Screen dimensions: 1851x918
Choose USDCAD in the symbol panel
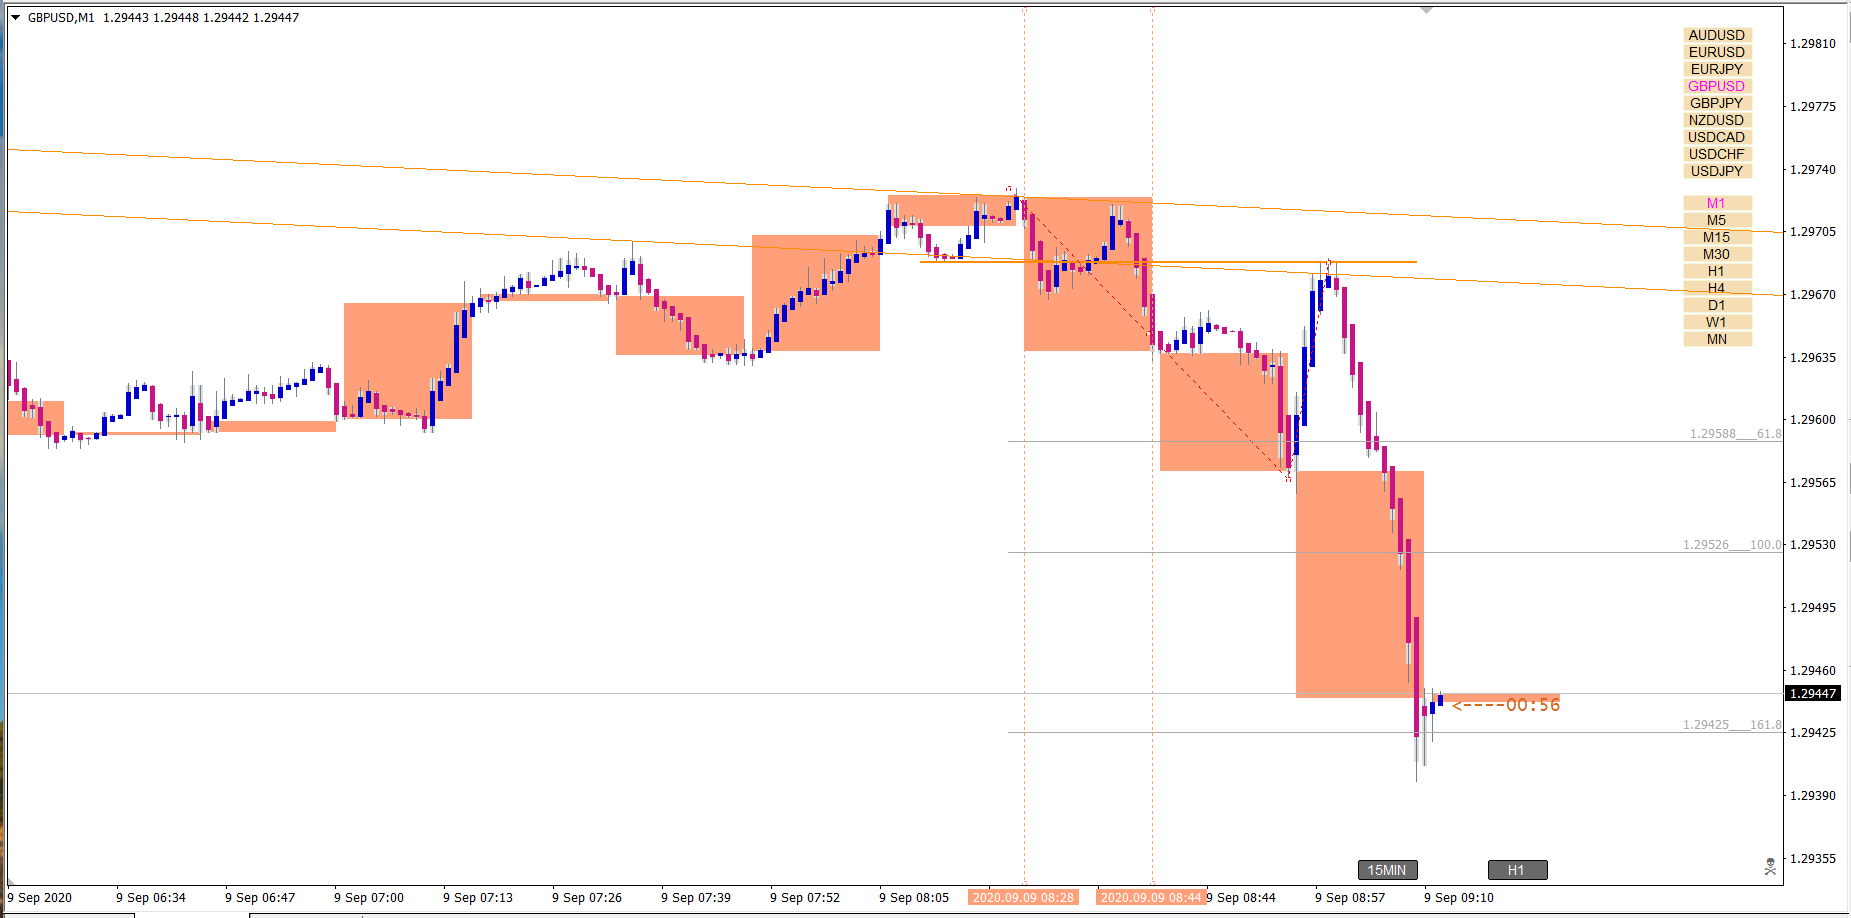(1717, 137)
